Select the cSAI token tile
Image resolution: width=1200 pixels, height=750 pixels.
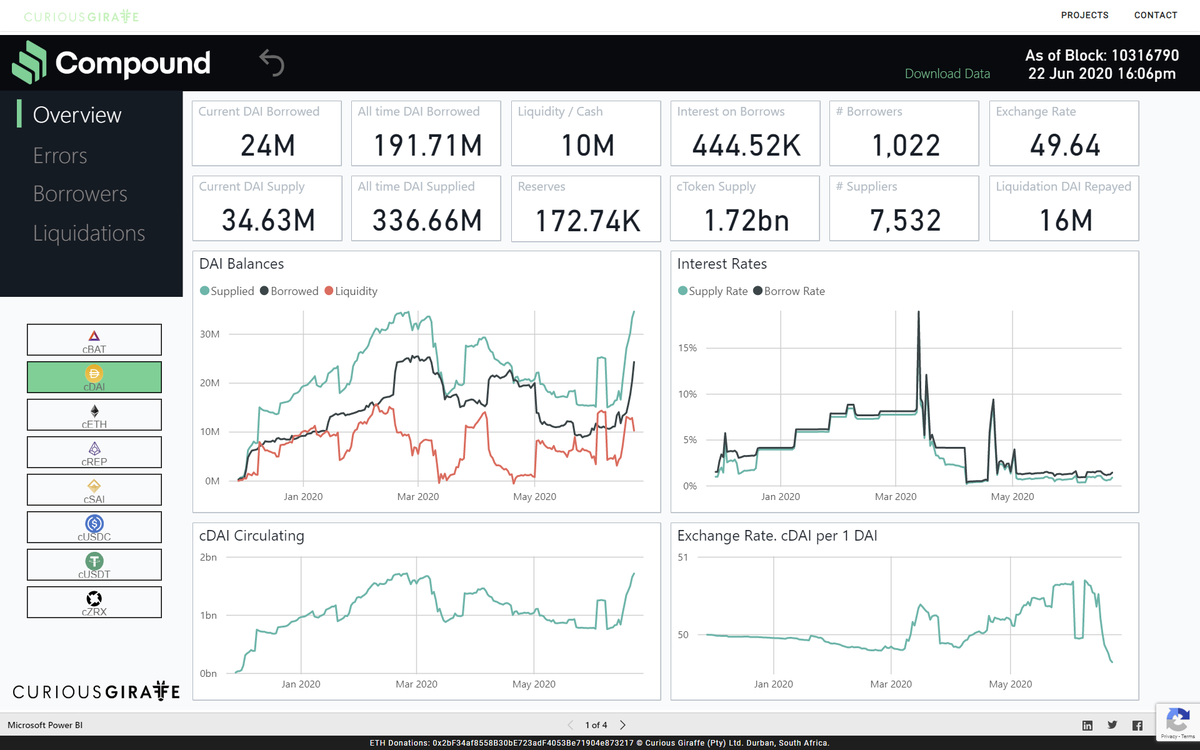[94, 490]
